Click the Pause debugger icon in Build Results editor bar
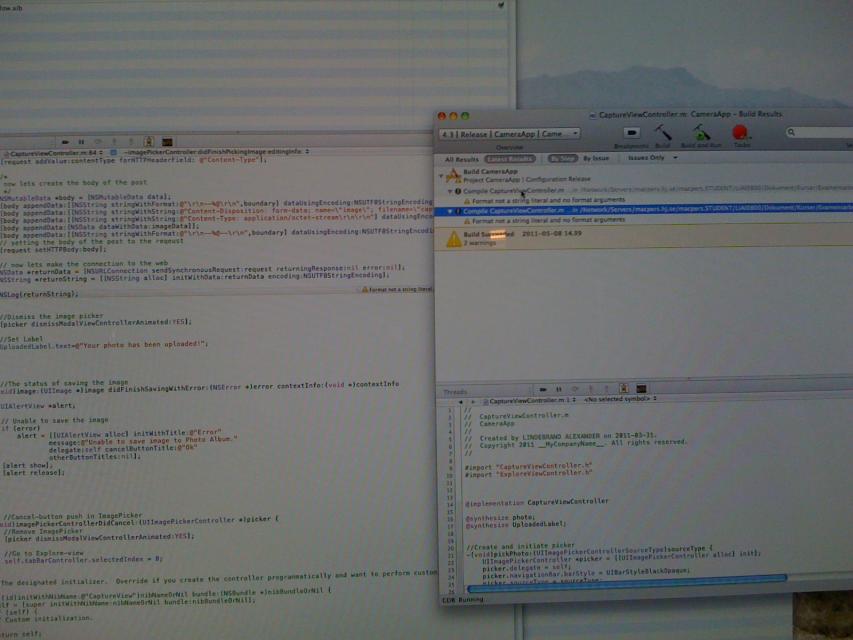The image size is (853, 640). (559, 390)
